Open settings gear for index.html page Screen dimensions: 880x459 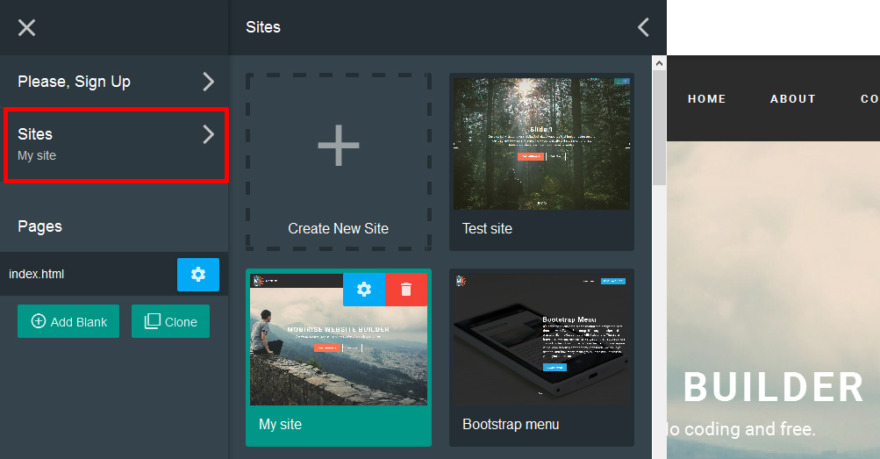point(198,274)
